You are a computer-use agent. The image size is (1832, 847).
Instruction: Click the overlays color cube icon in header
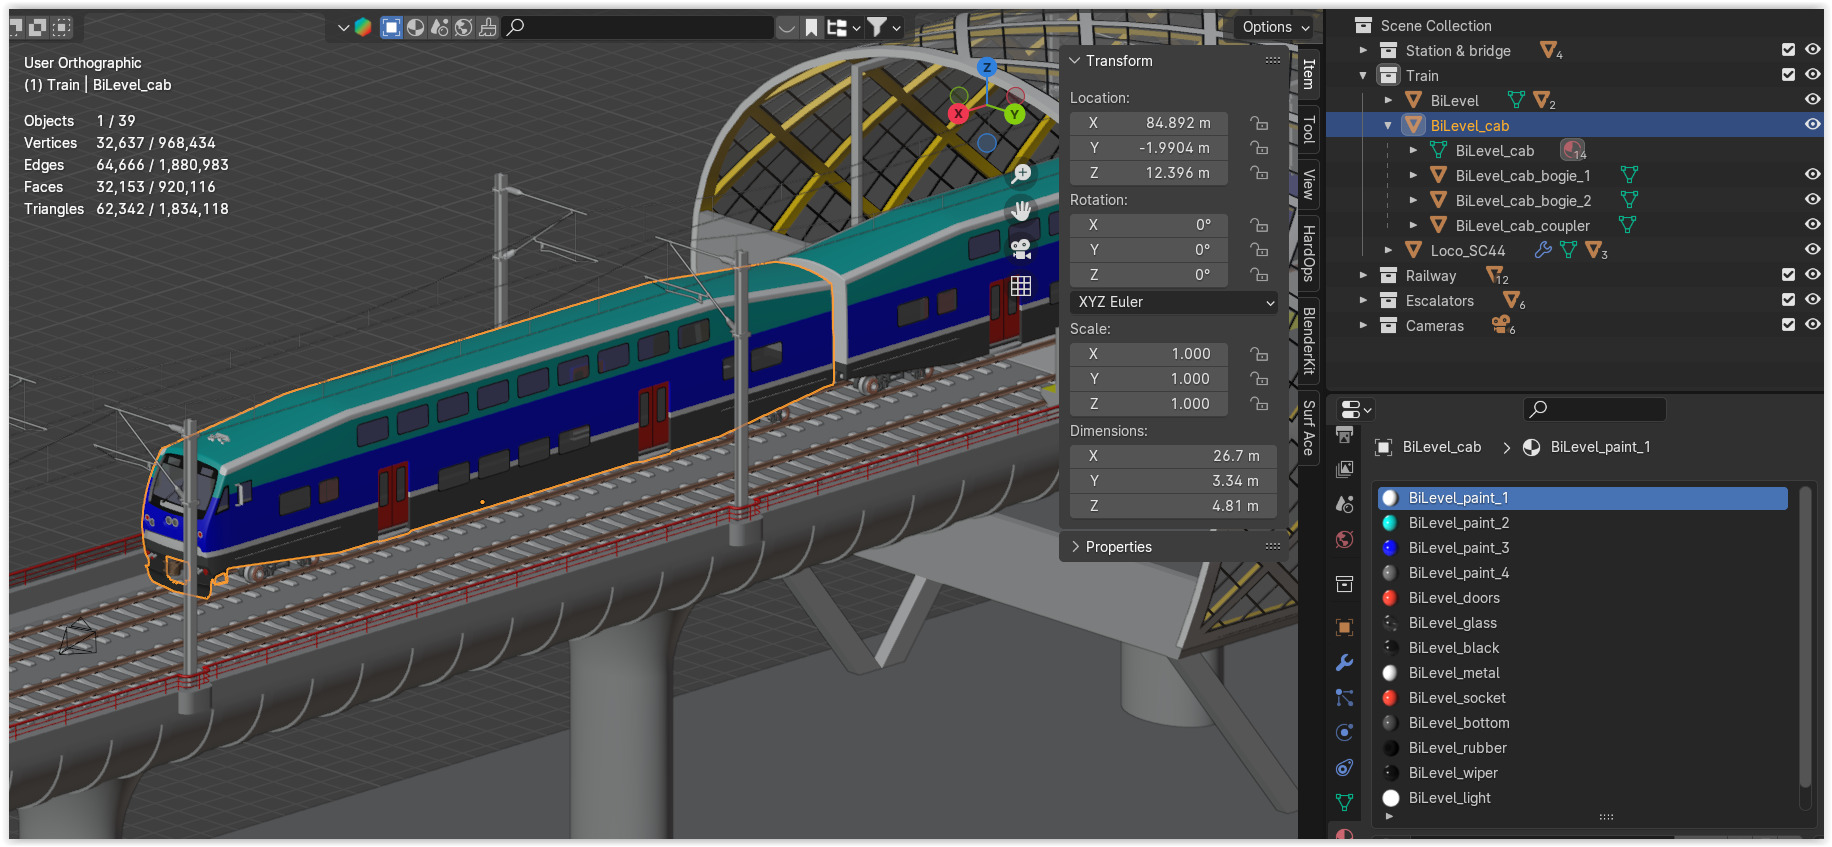(x=363, y=27)
